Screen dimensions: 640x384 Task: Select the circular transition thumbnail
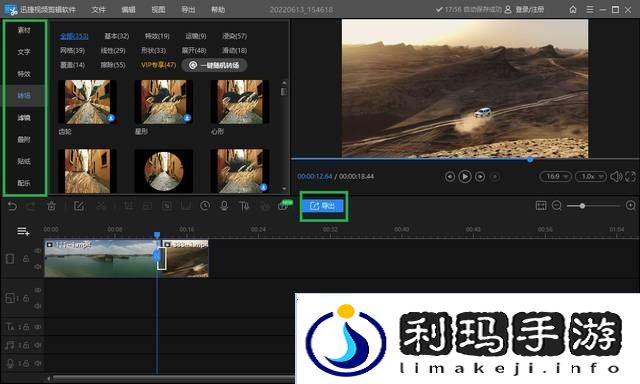point(164,171)
